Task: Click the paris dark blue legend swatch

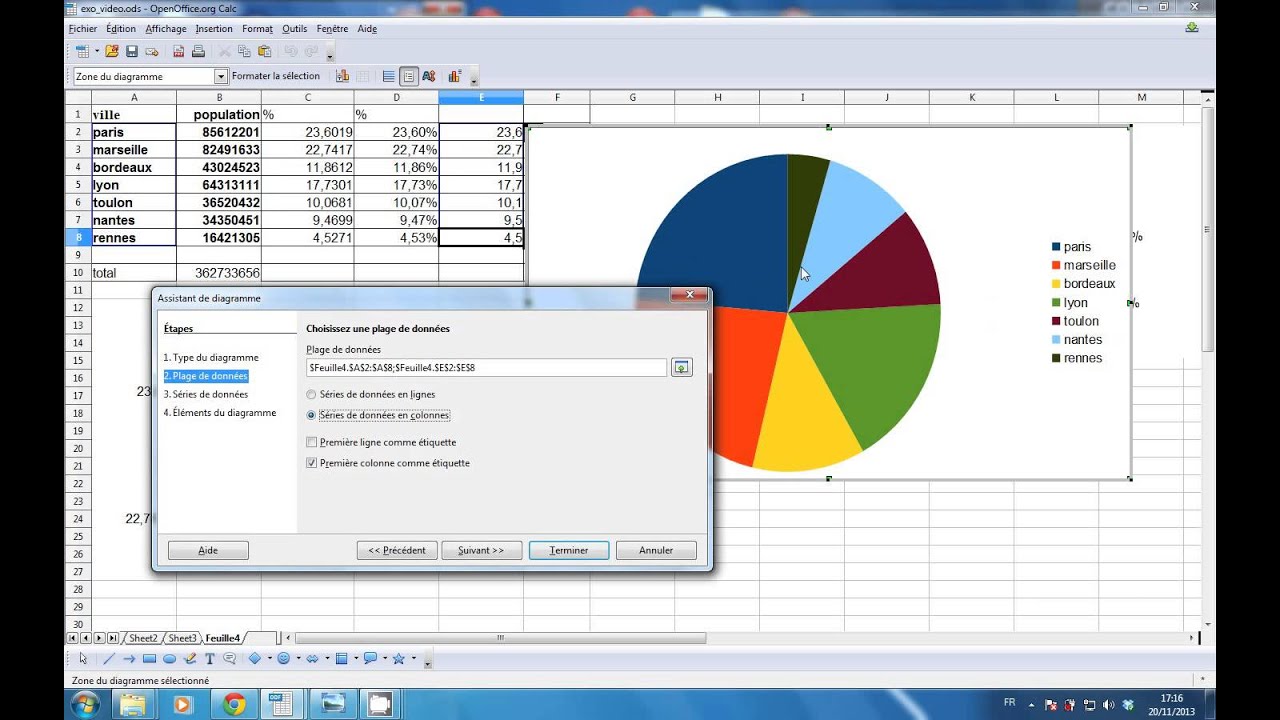Action: click(x=1056, y=247)
